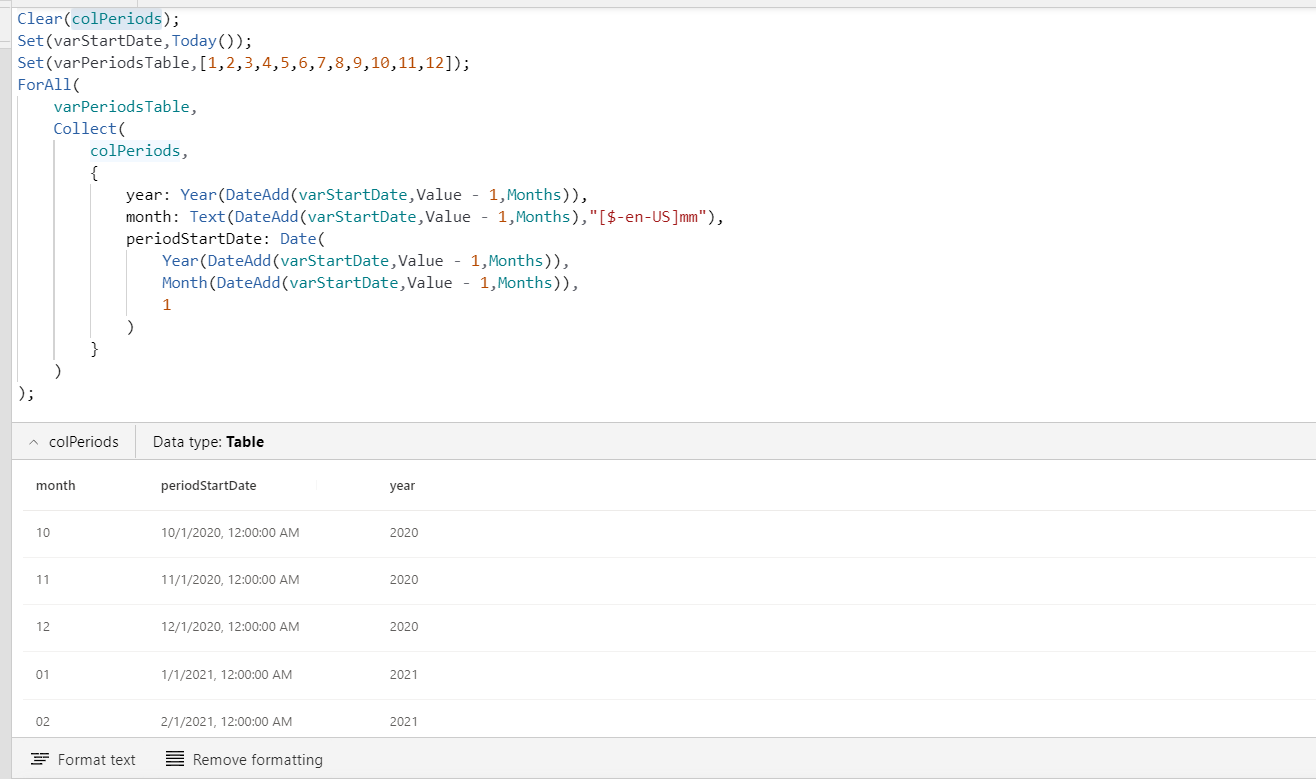Click the year column header
This screenshot has height=779, width=1316.
[x=402, y=486]
